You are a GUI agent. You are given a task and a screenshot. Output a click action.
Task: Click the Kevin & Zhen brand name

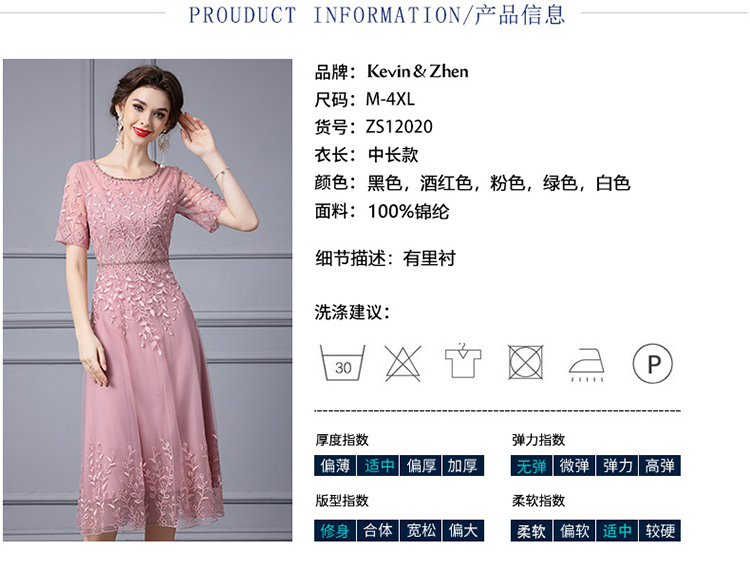(x=417, y=72)
